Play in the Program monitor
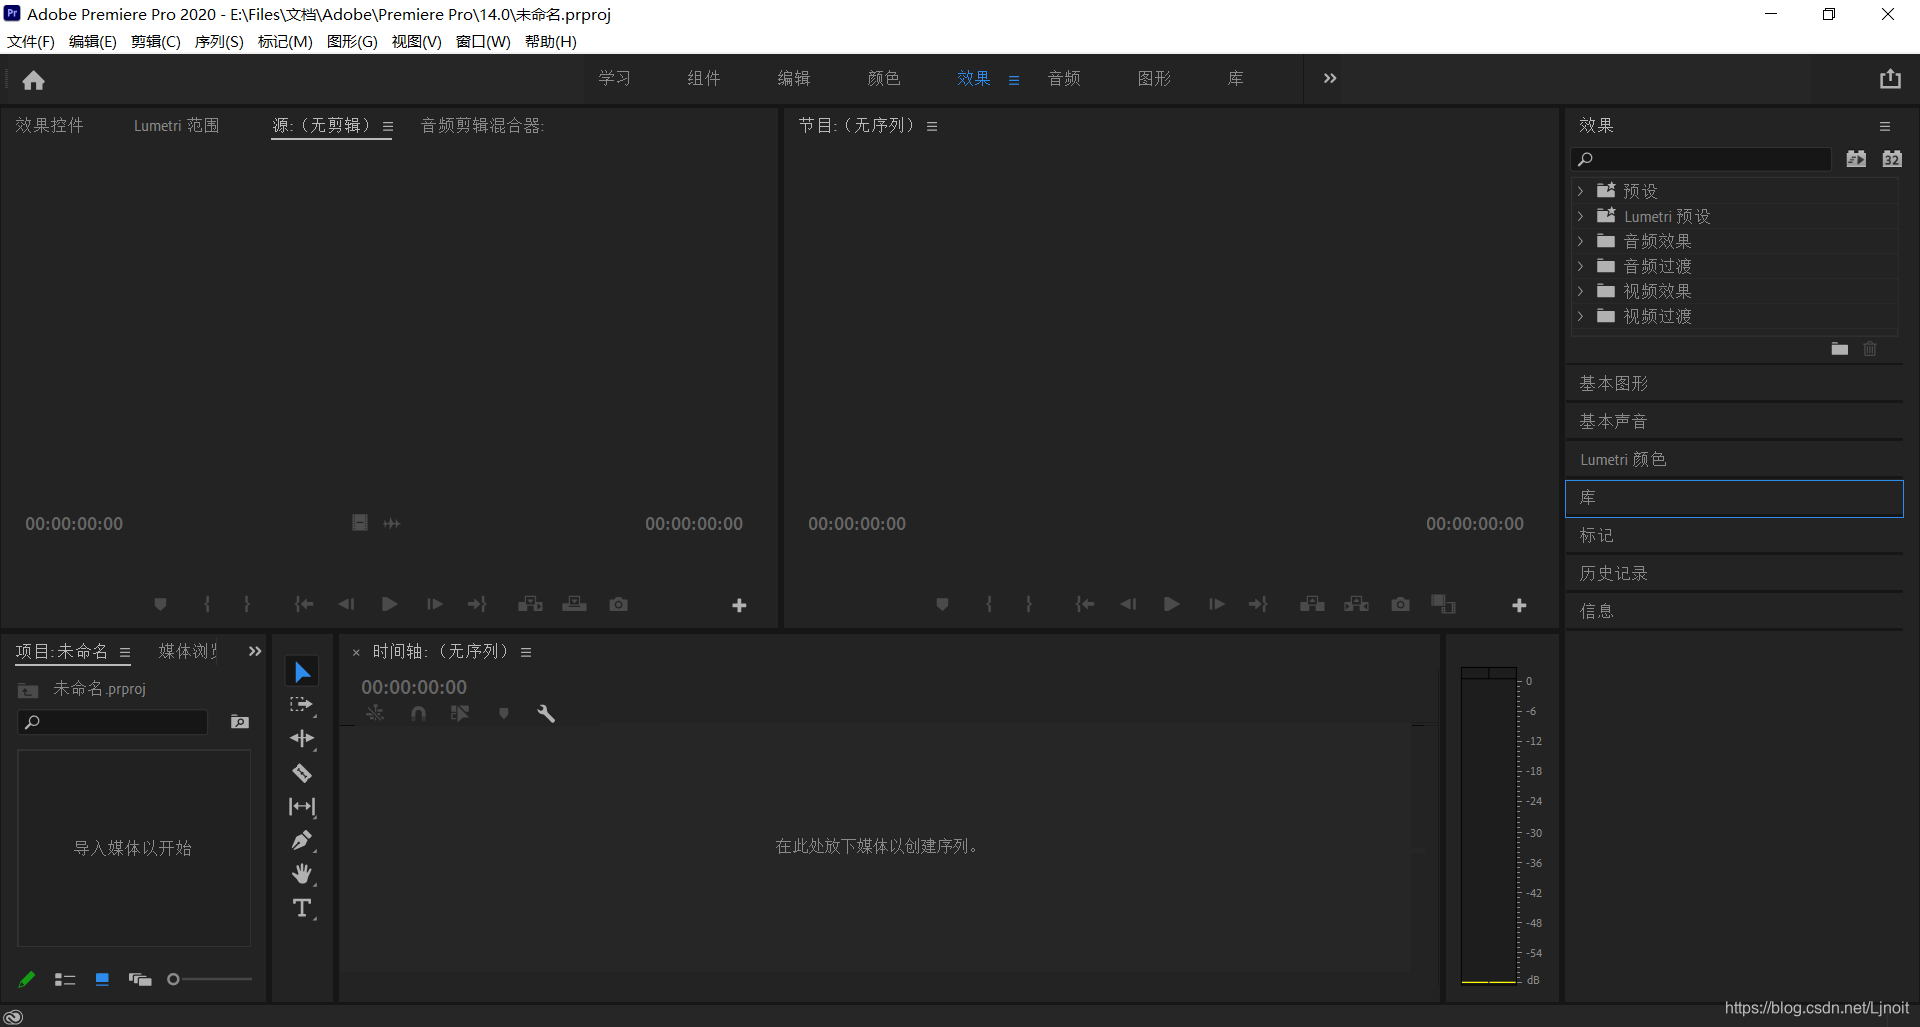 (x=1172, y=604)
